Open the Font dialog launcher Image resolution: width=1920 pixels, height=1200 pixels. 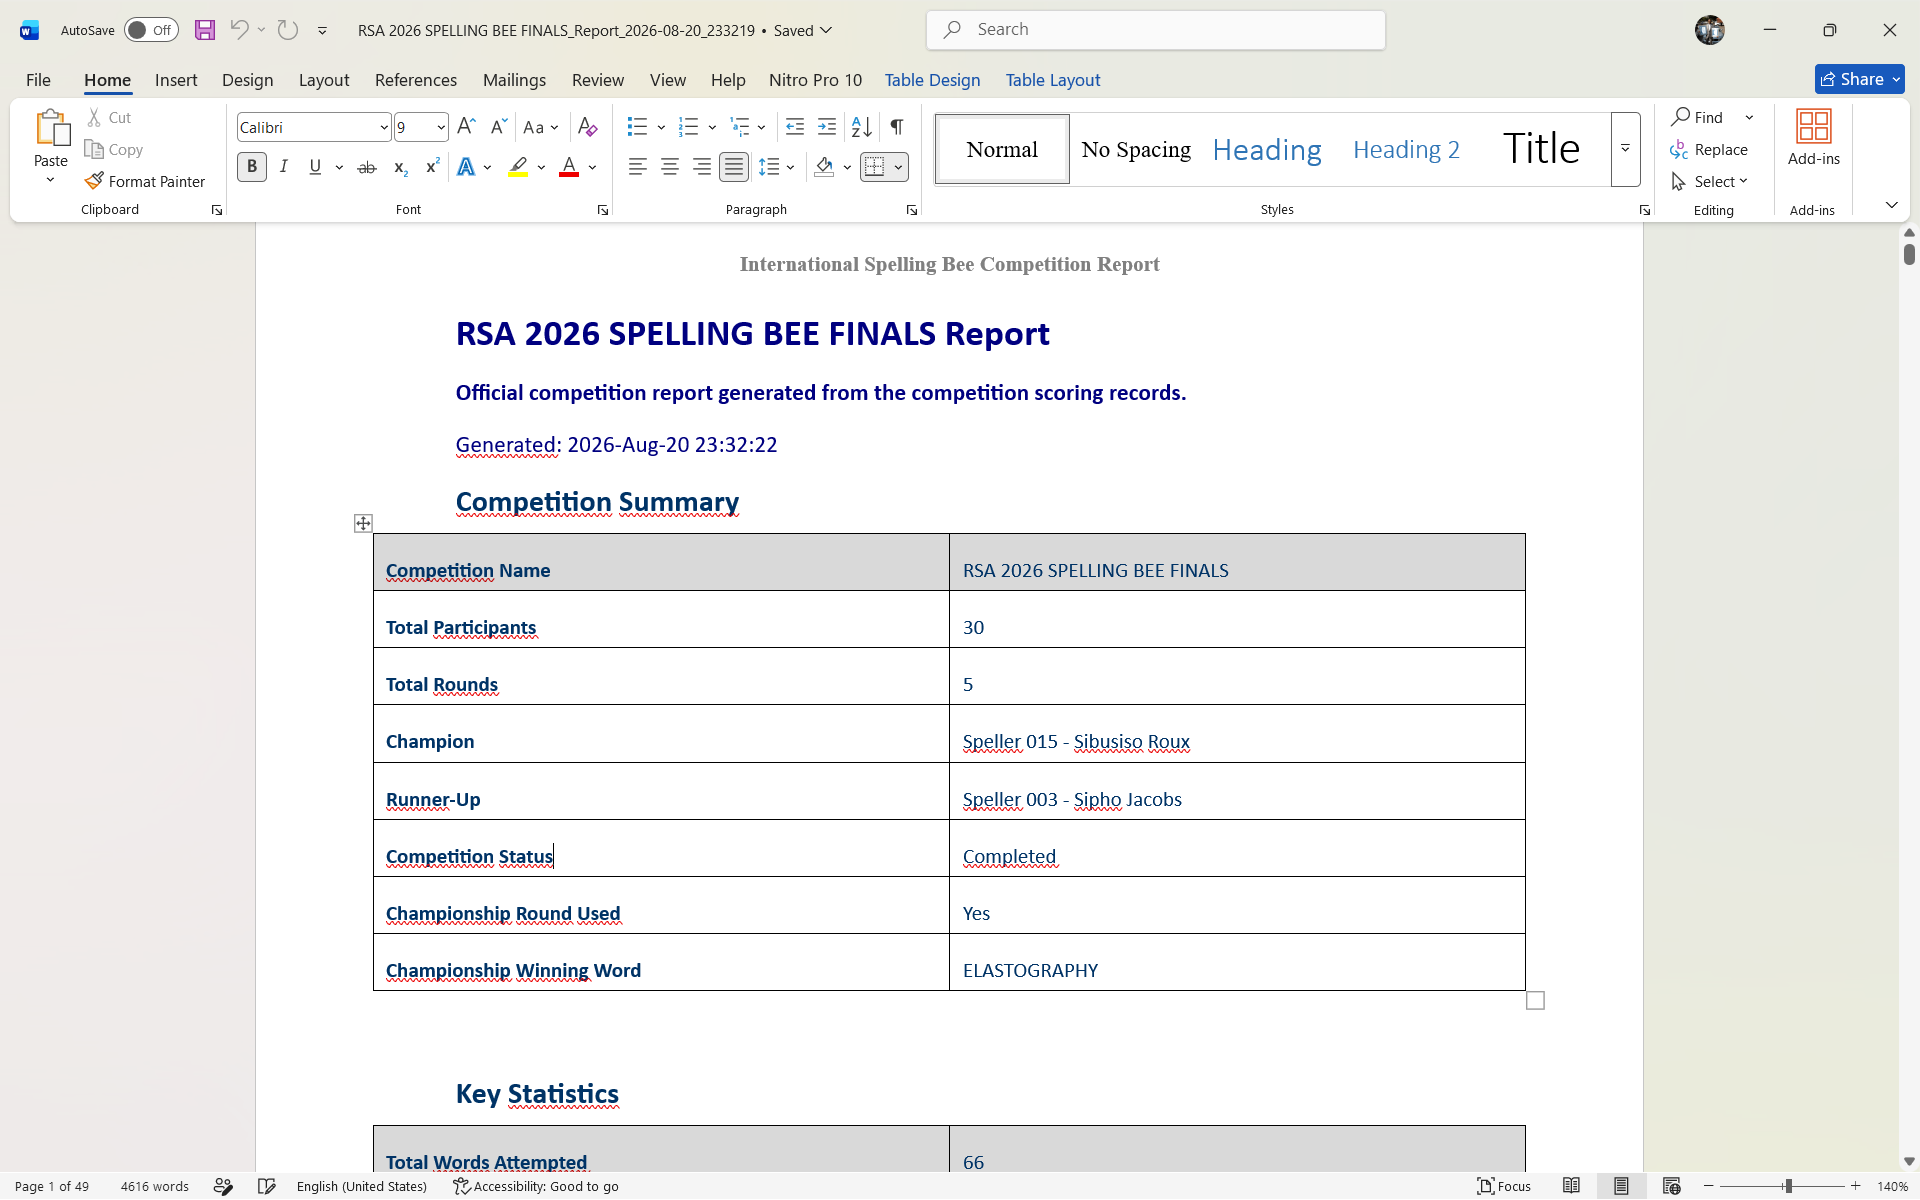click(x=603, y=210)
